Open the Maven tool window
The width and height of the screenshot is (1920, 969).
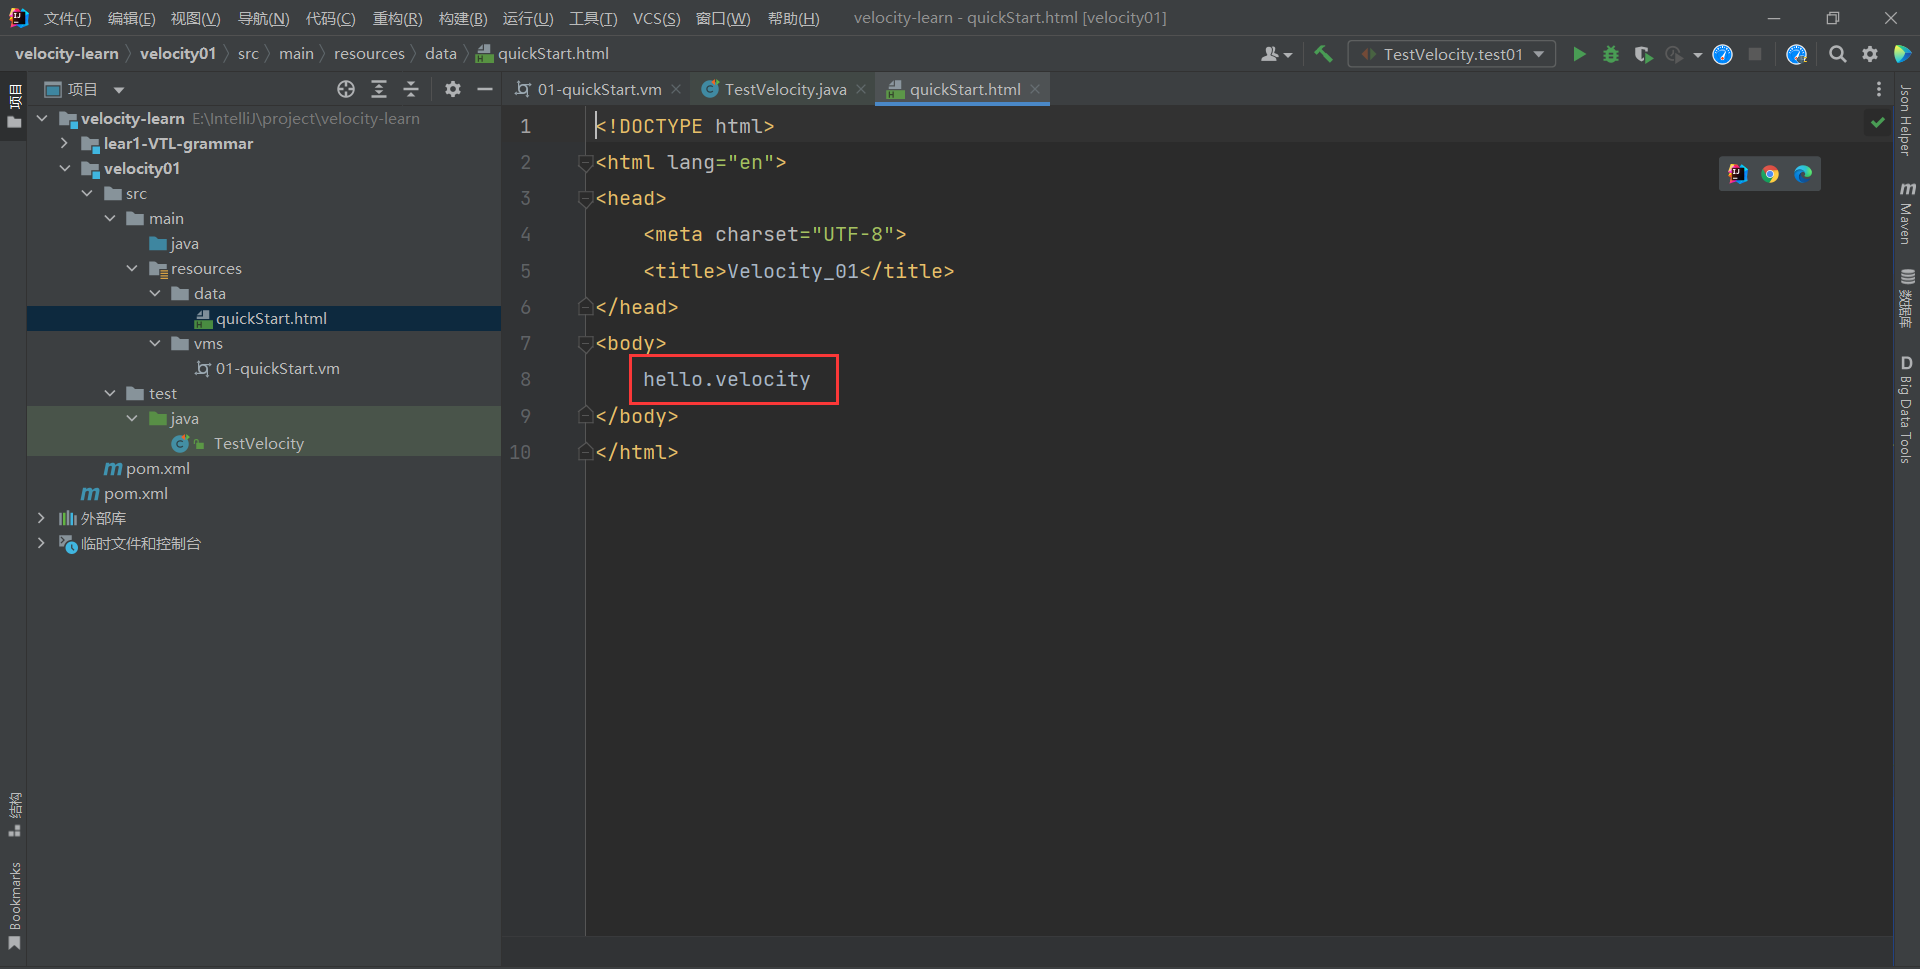(x=1906, y=213)
